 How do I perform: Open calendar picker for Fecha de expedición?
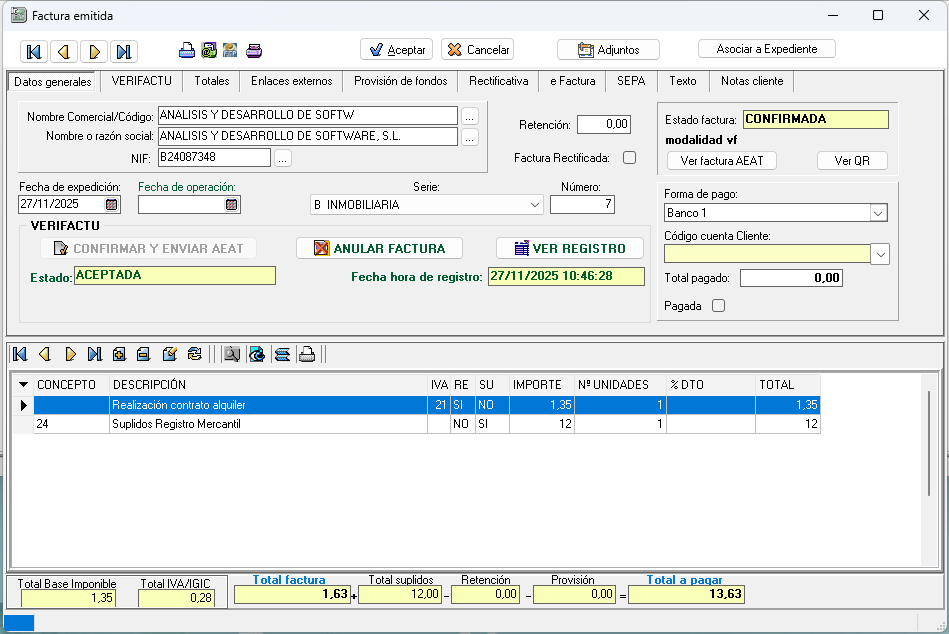point(112,204)
